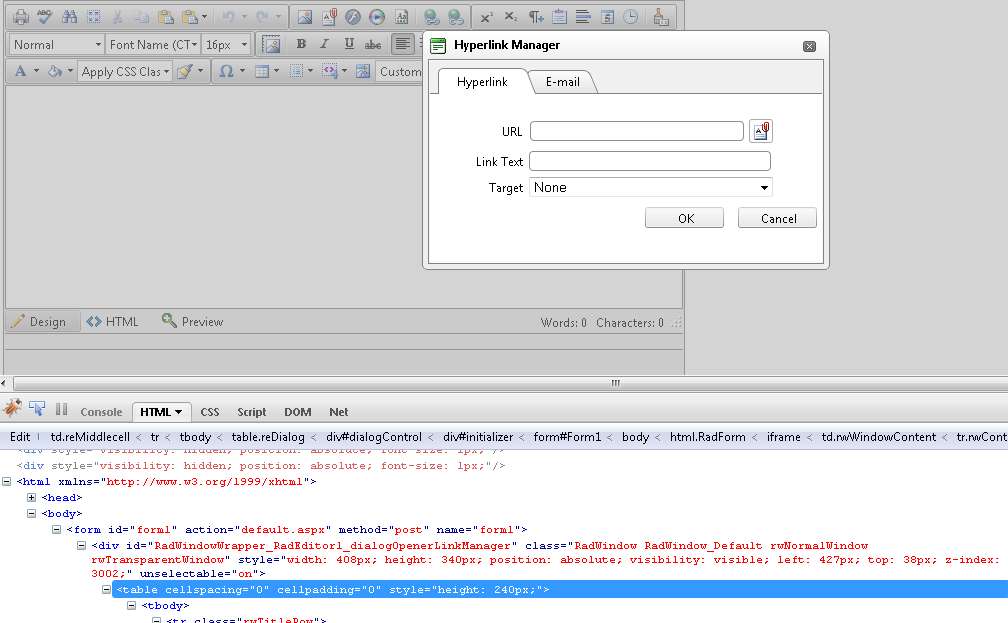Screen dimensions: 1008x623
Task: Open the Image Manager icon
Action: pos(304,17)
